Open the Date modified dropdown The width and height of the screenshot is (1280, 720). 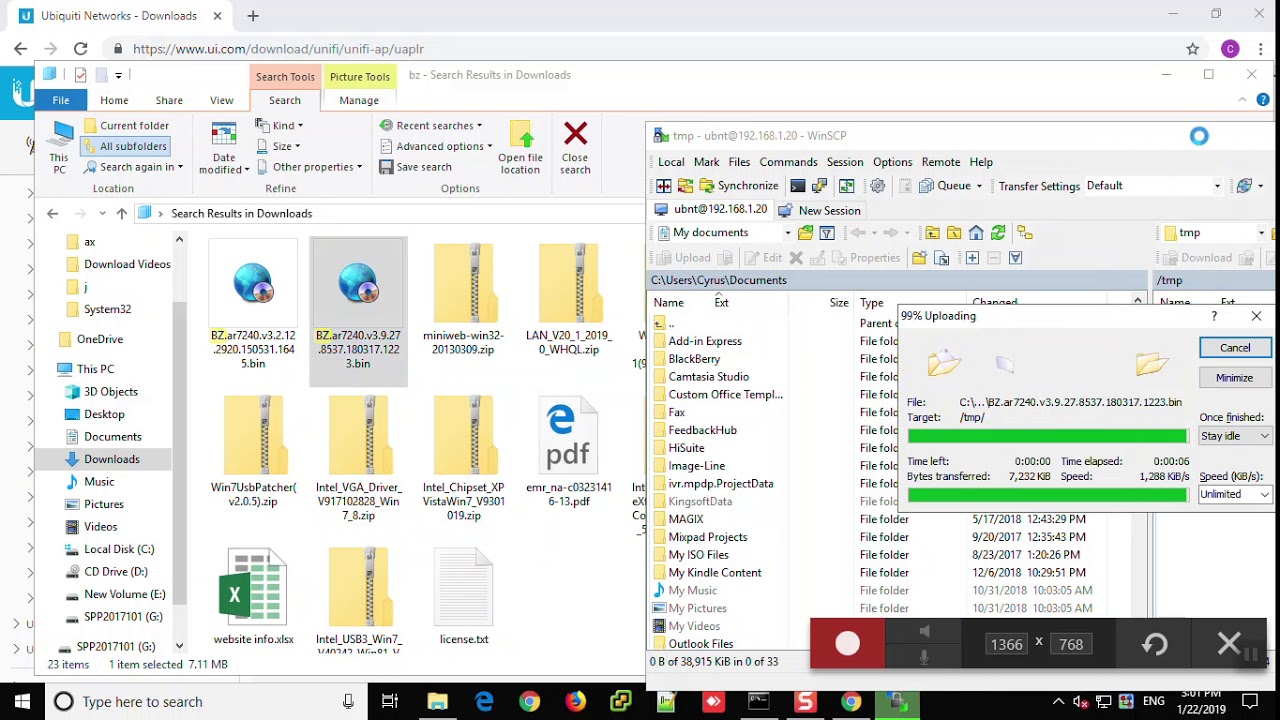(224, 149)
